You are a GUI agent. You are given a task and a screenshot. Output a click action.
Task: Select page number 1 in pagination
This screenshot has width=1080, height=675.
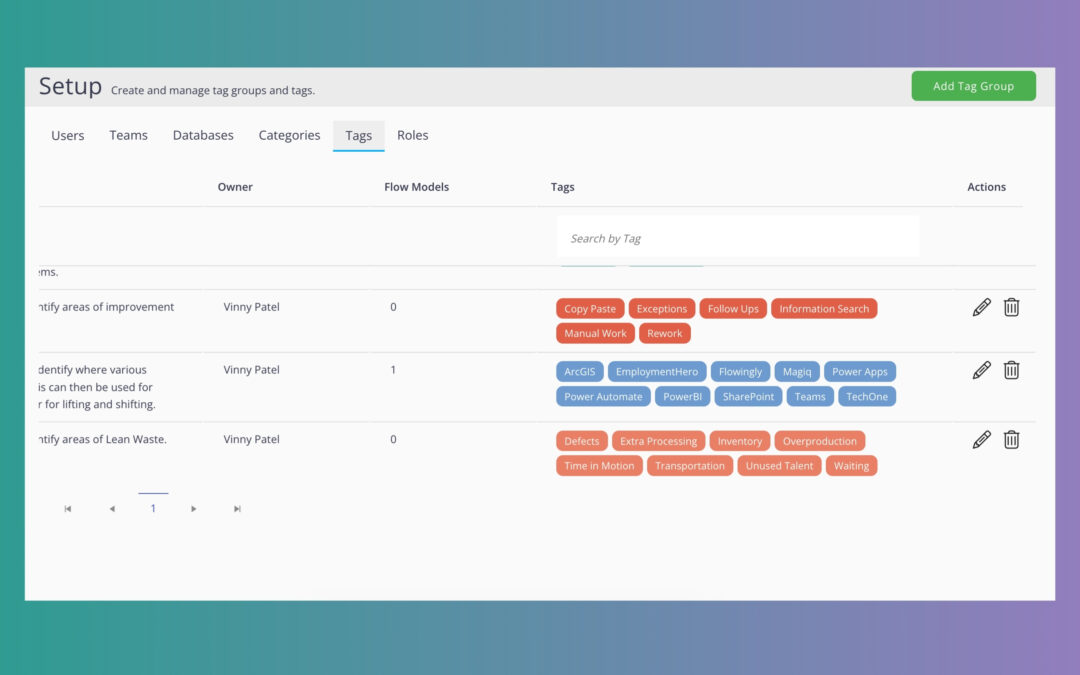[153, 509]
